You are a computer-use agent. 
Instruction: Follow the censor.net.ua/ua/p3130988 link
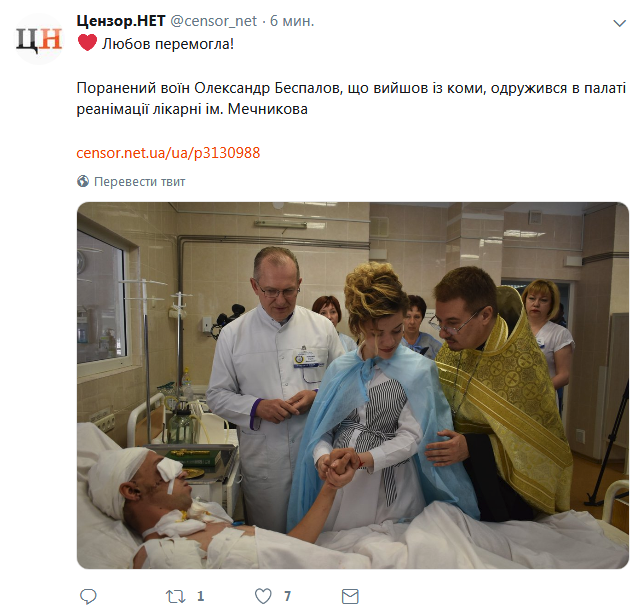click(x=168, y=153)
